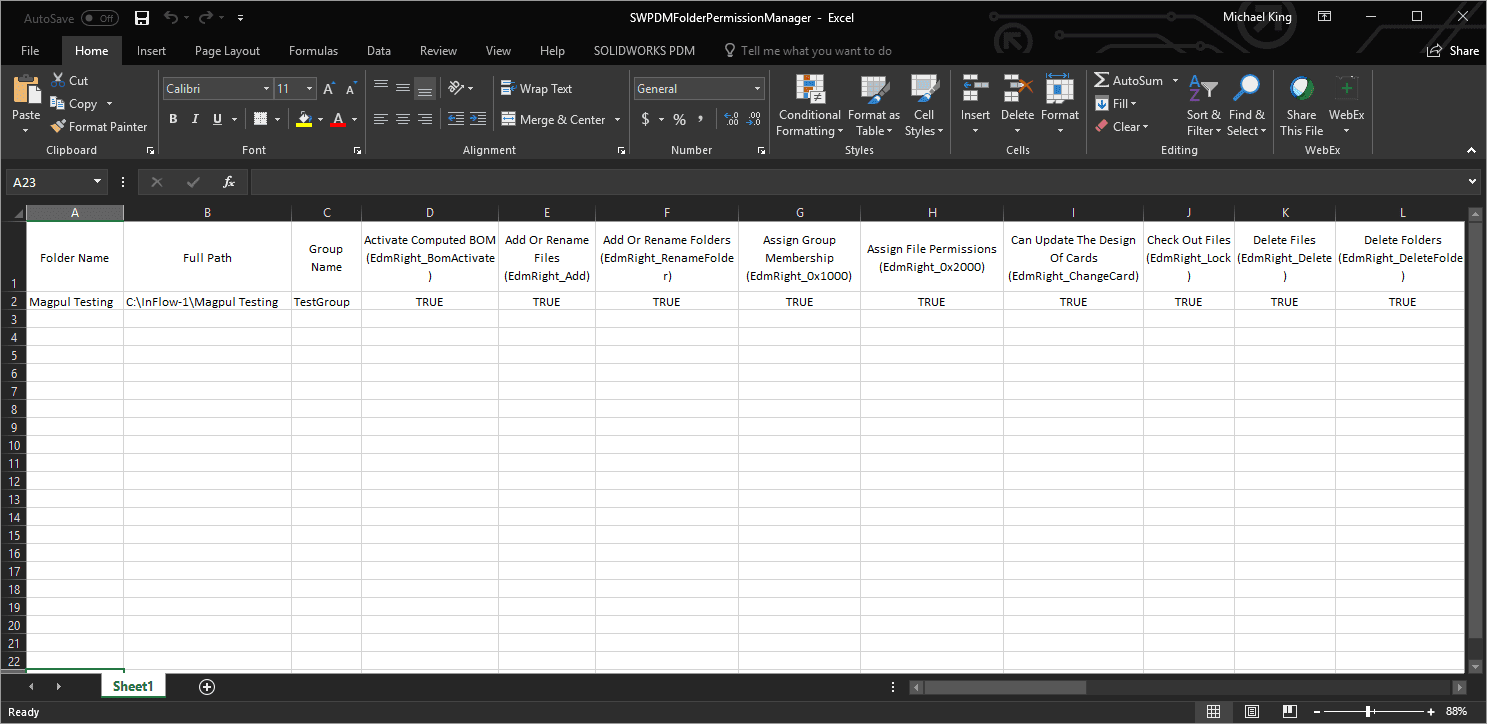This screenshot has width=1487, height=724.
Task: Center text horizontally icon
Action: pos(403,119)
